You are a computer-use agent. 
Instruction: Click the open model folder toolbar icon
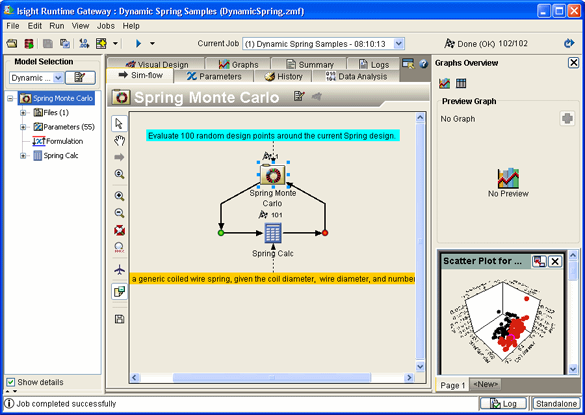(12, 44)
